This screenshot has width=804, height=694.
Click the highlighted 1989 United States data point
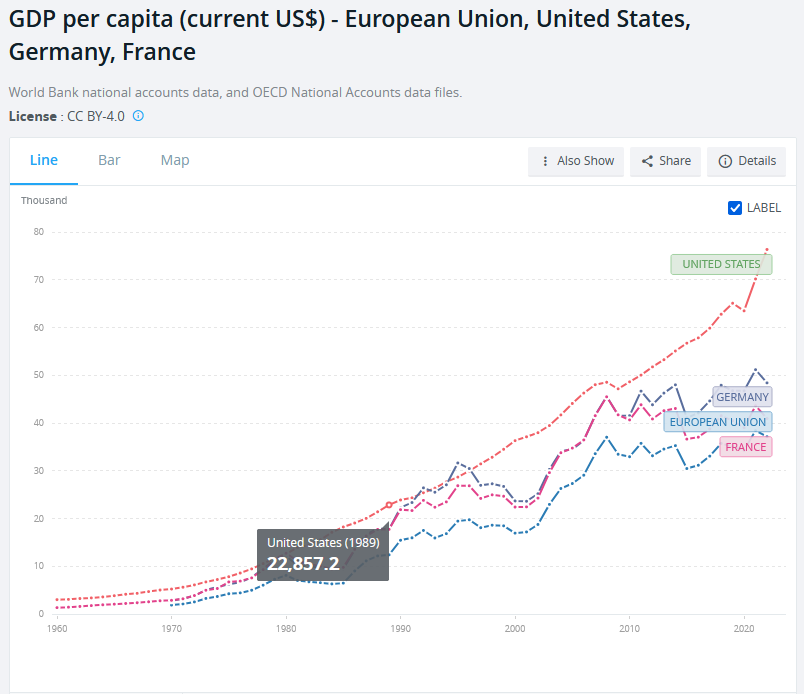point(389,505)
